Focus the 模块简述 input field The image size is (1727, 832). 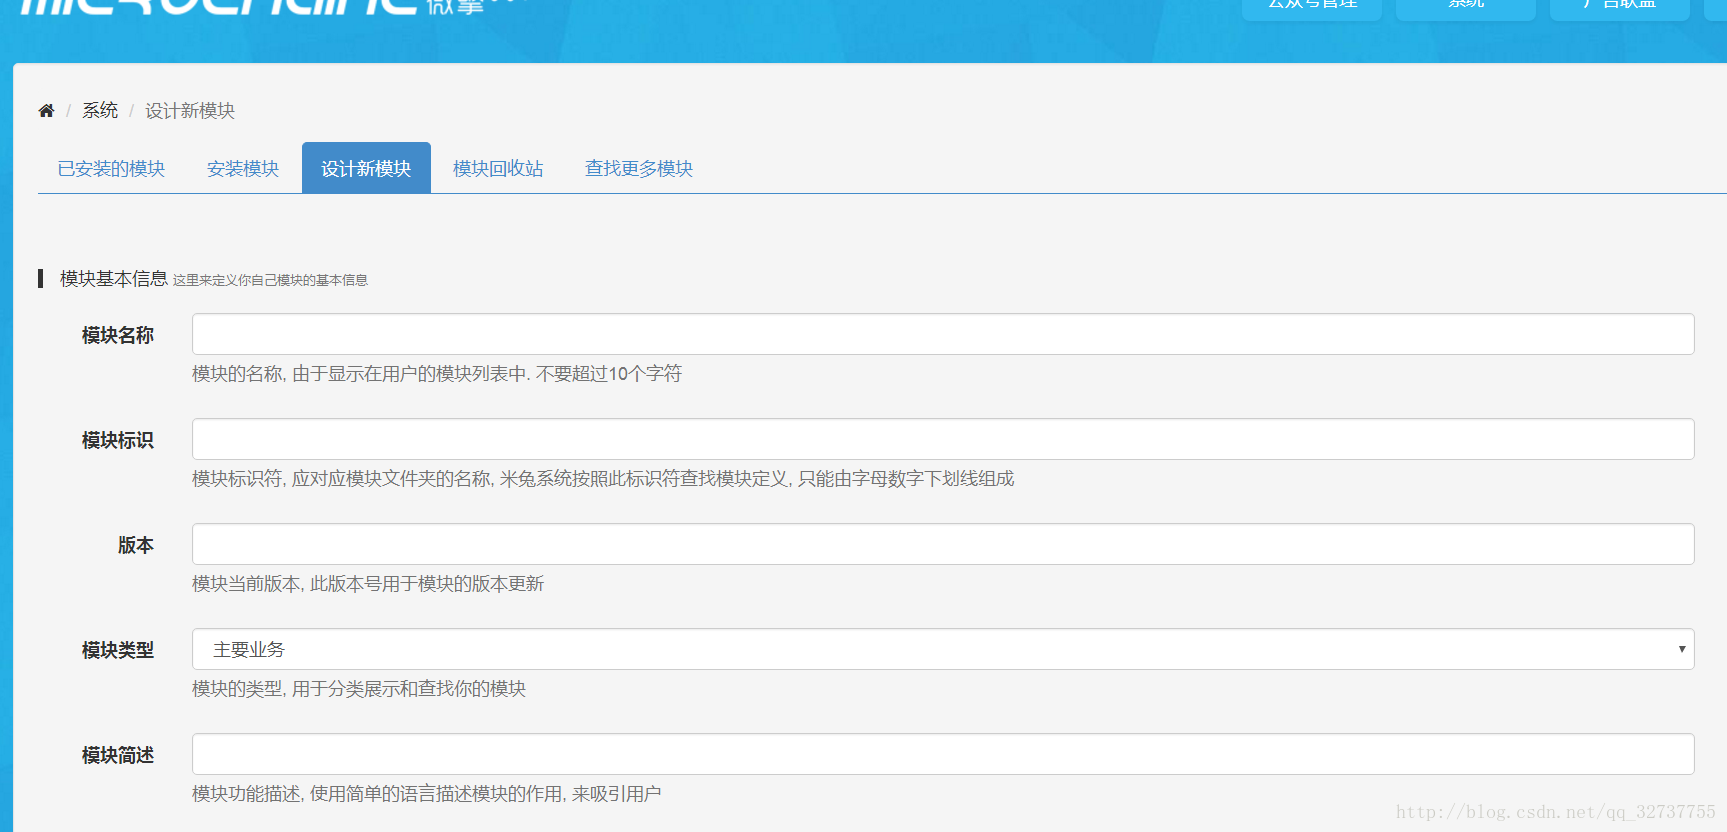(943, 754)
